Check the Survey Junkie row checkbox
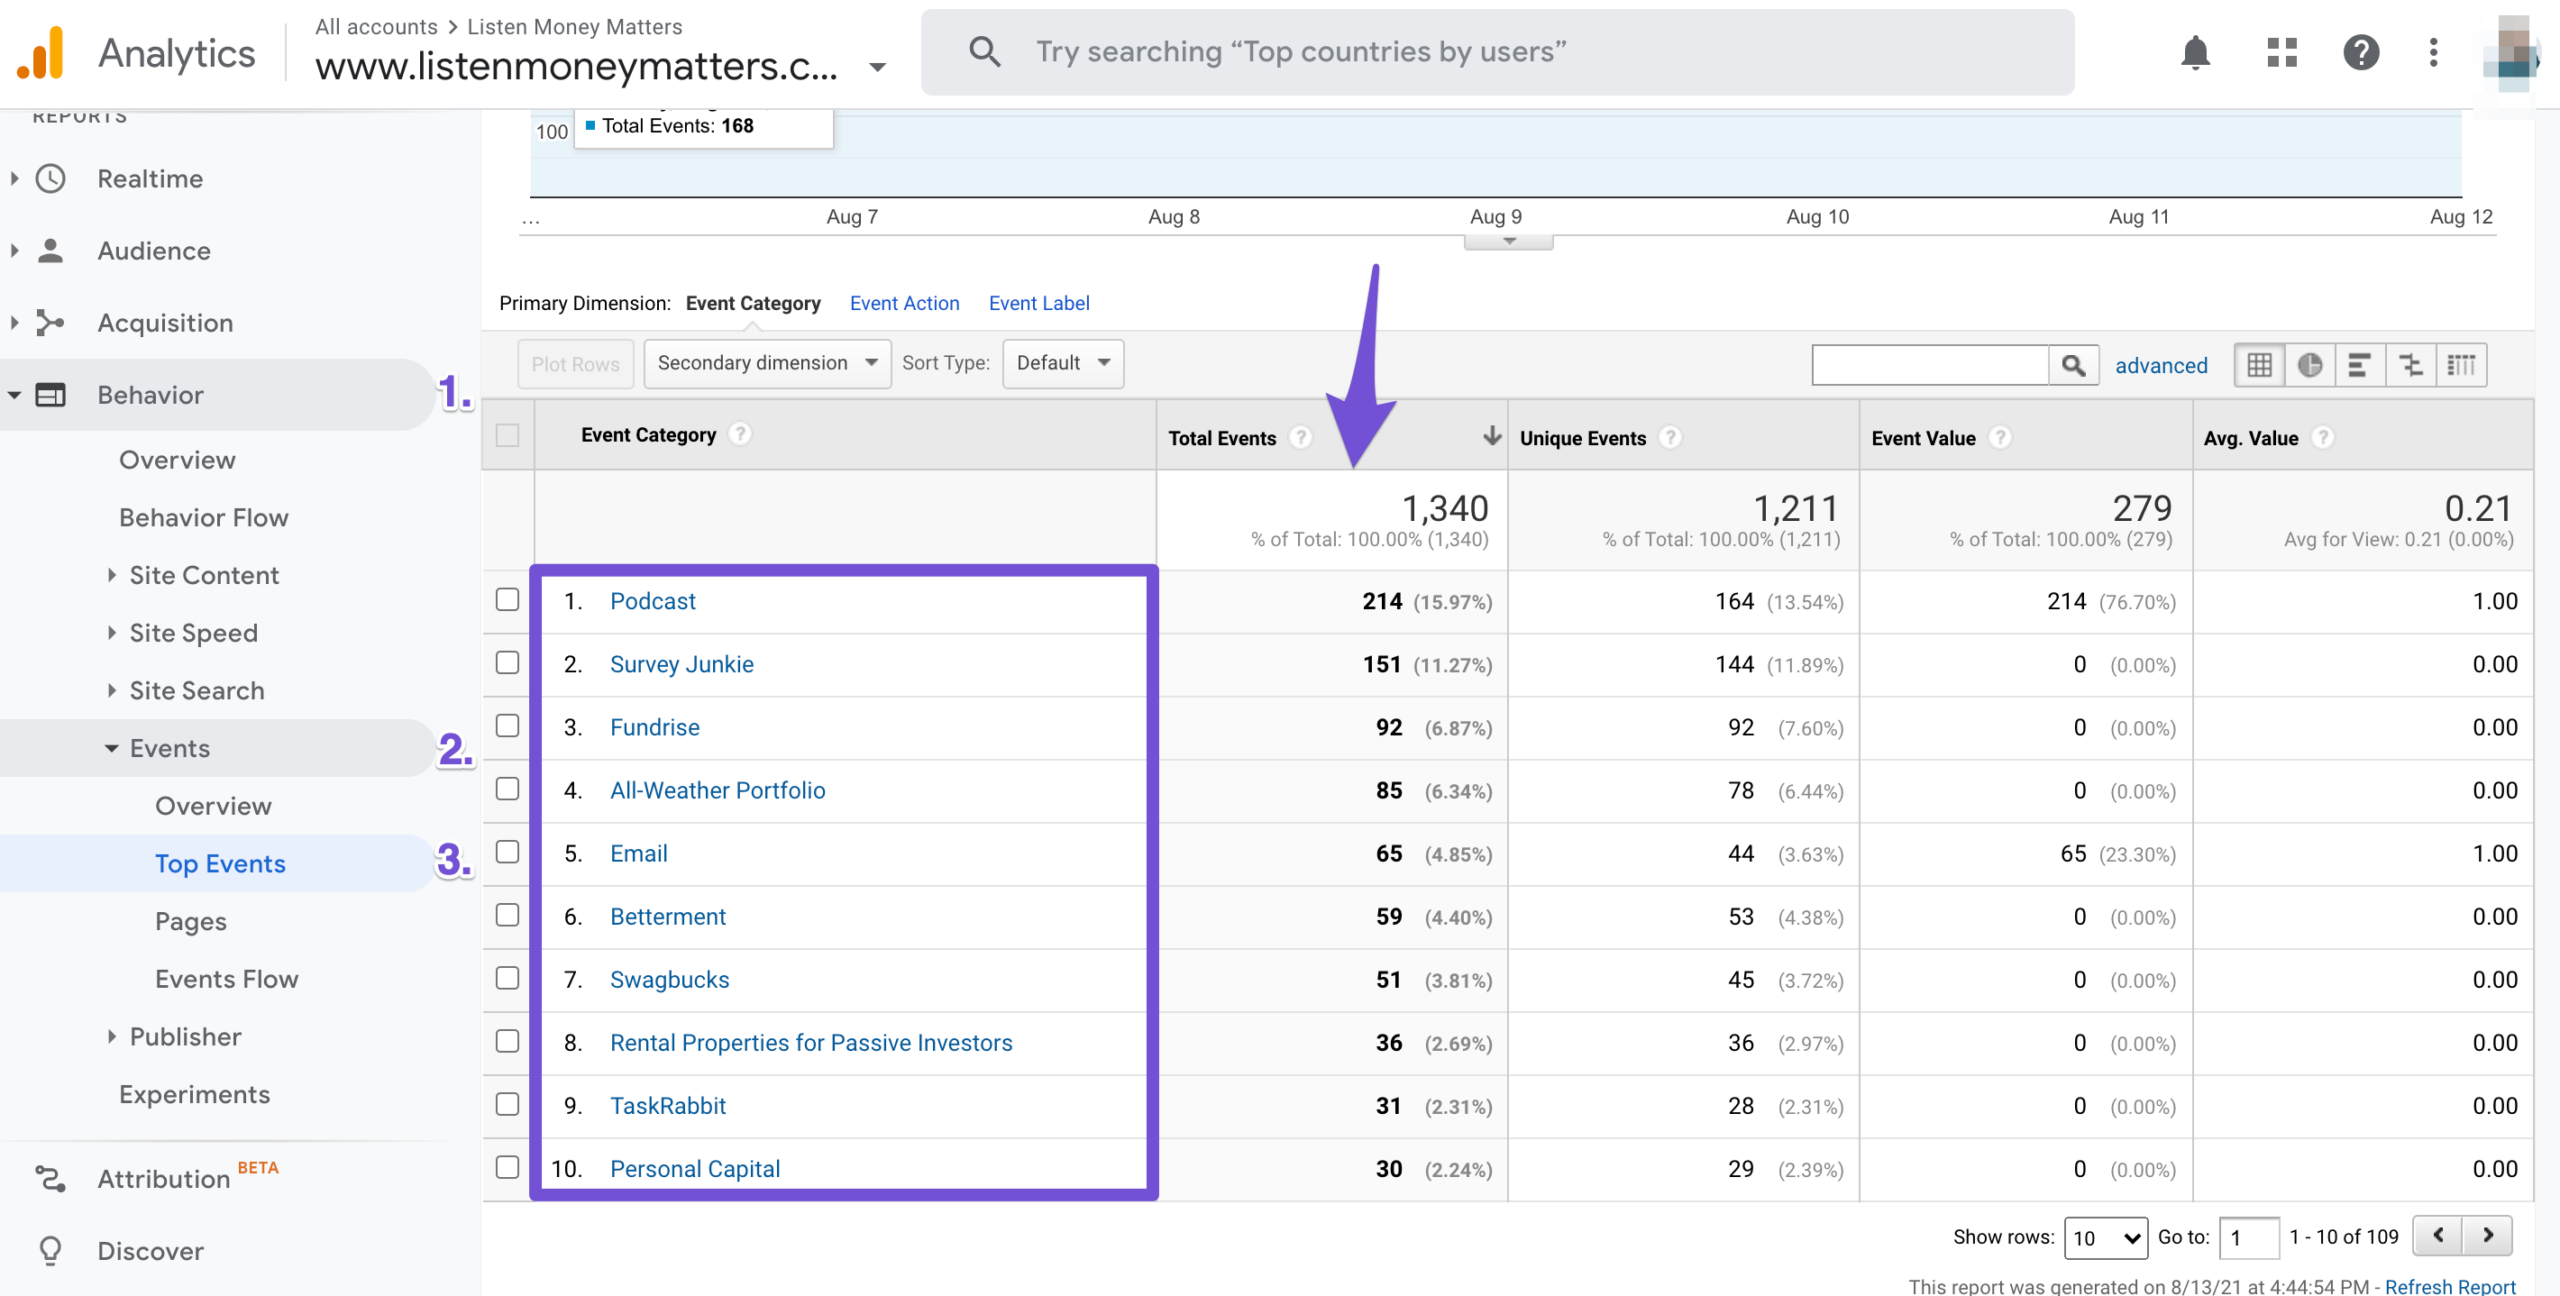This screenshot has width=2560, height=1296. tap(508, 663)
